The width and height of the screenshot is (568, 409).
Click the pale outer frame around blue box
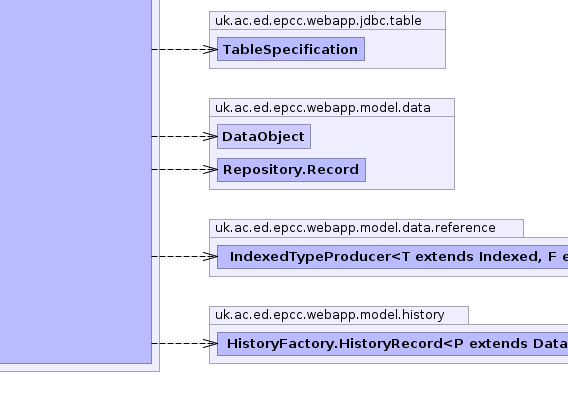point(156,181)
